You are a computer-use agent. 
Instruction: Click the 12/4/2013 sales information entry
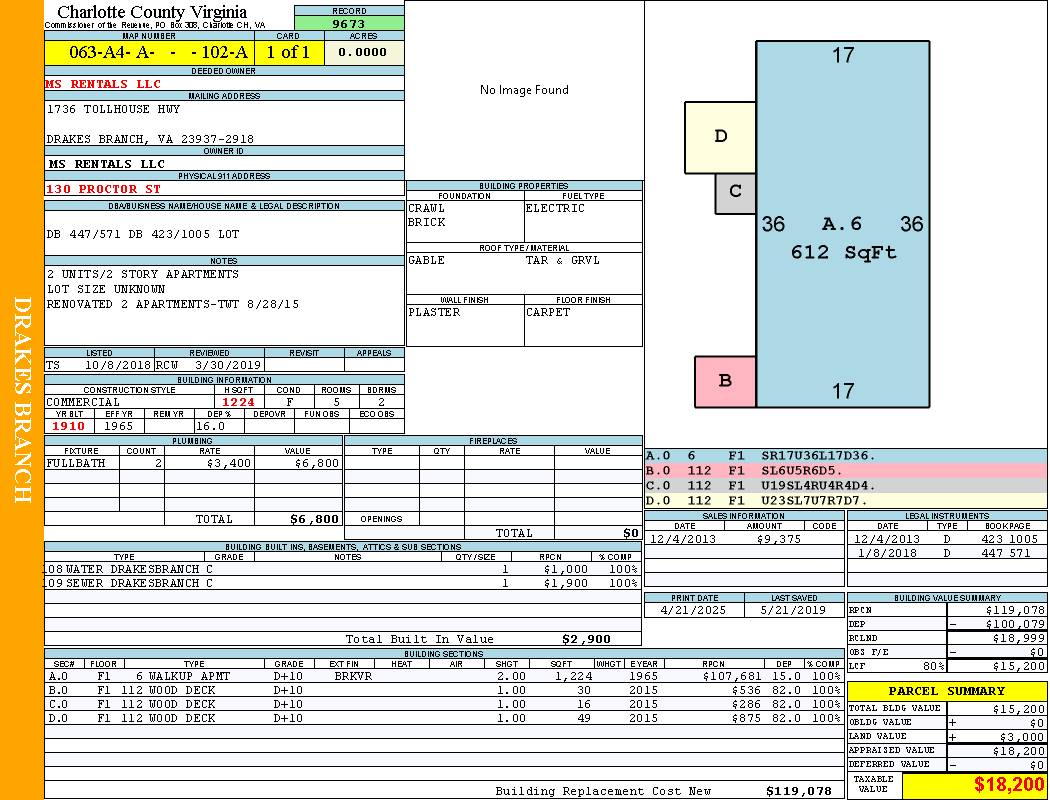744,539
